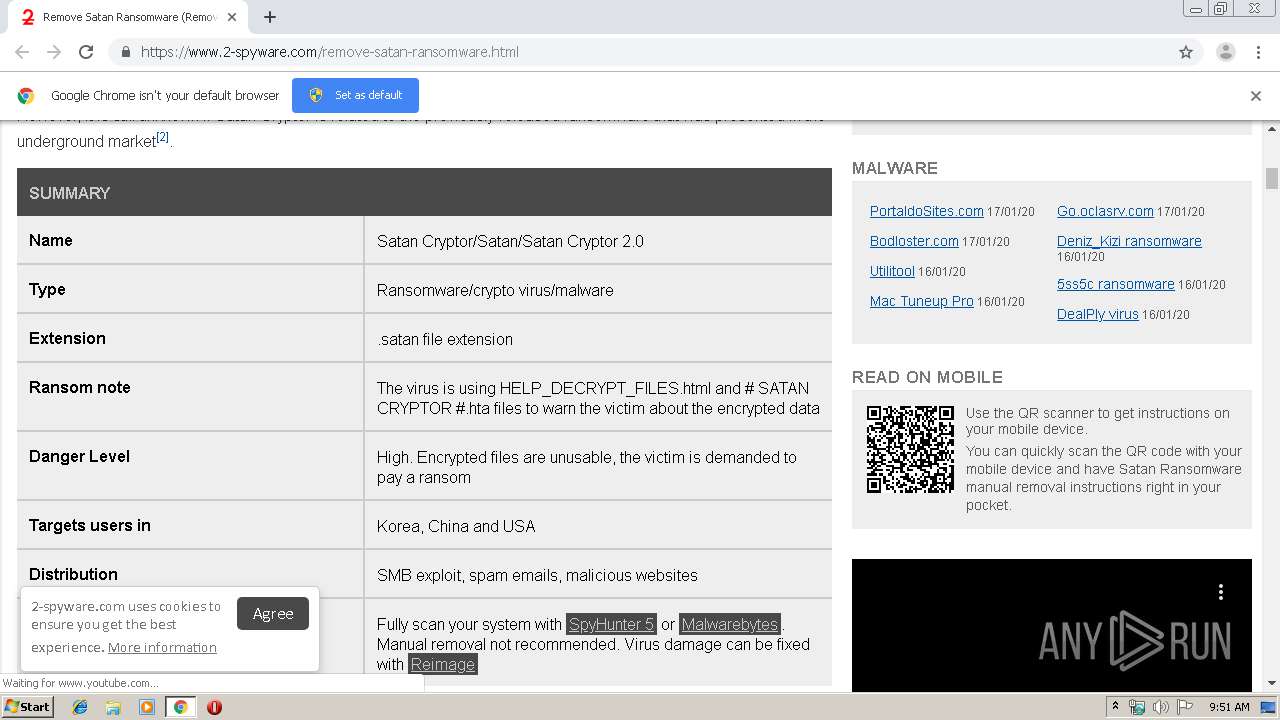Open the Go.oclasrv.com malware entry
Viewport: 1280px width, 720px height.
coord(1105,211)
